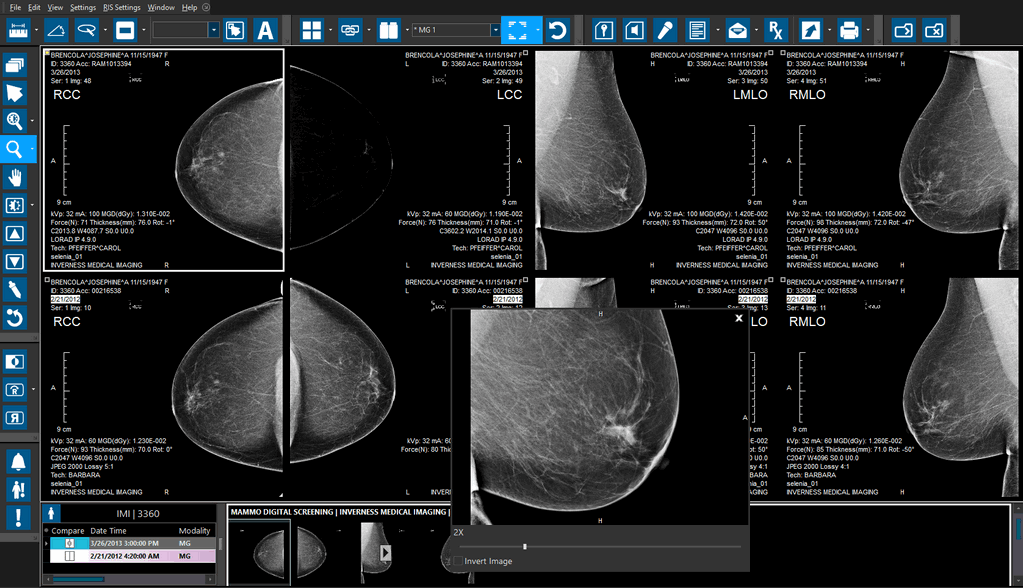Image resolution: width=1023 pixels, height=588 pixels.
Task: Click the magnification slider handle
Action: (x=525, y=546)
